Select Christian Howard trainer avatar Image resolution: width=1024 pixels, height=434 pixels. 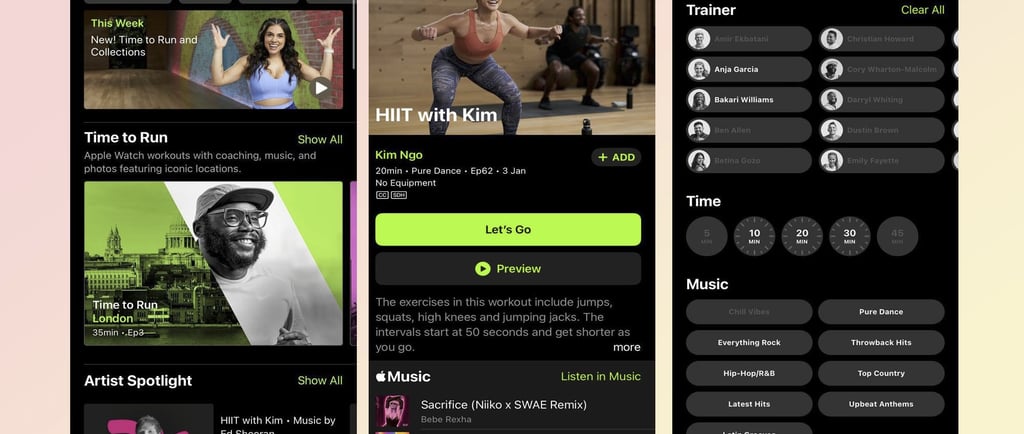pyautogui.click(x=831, y=39)
